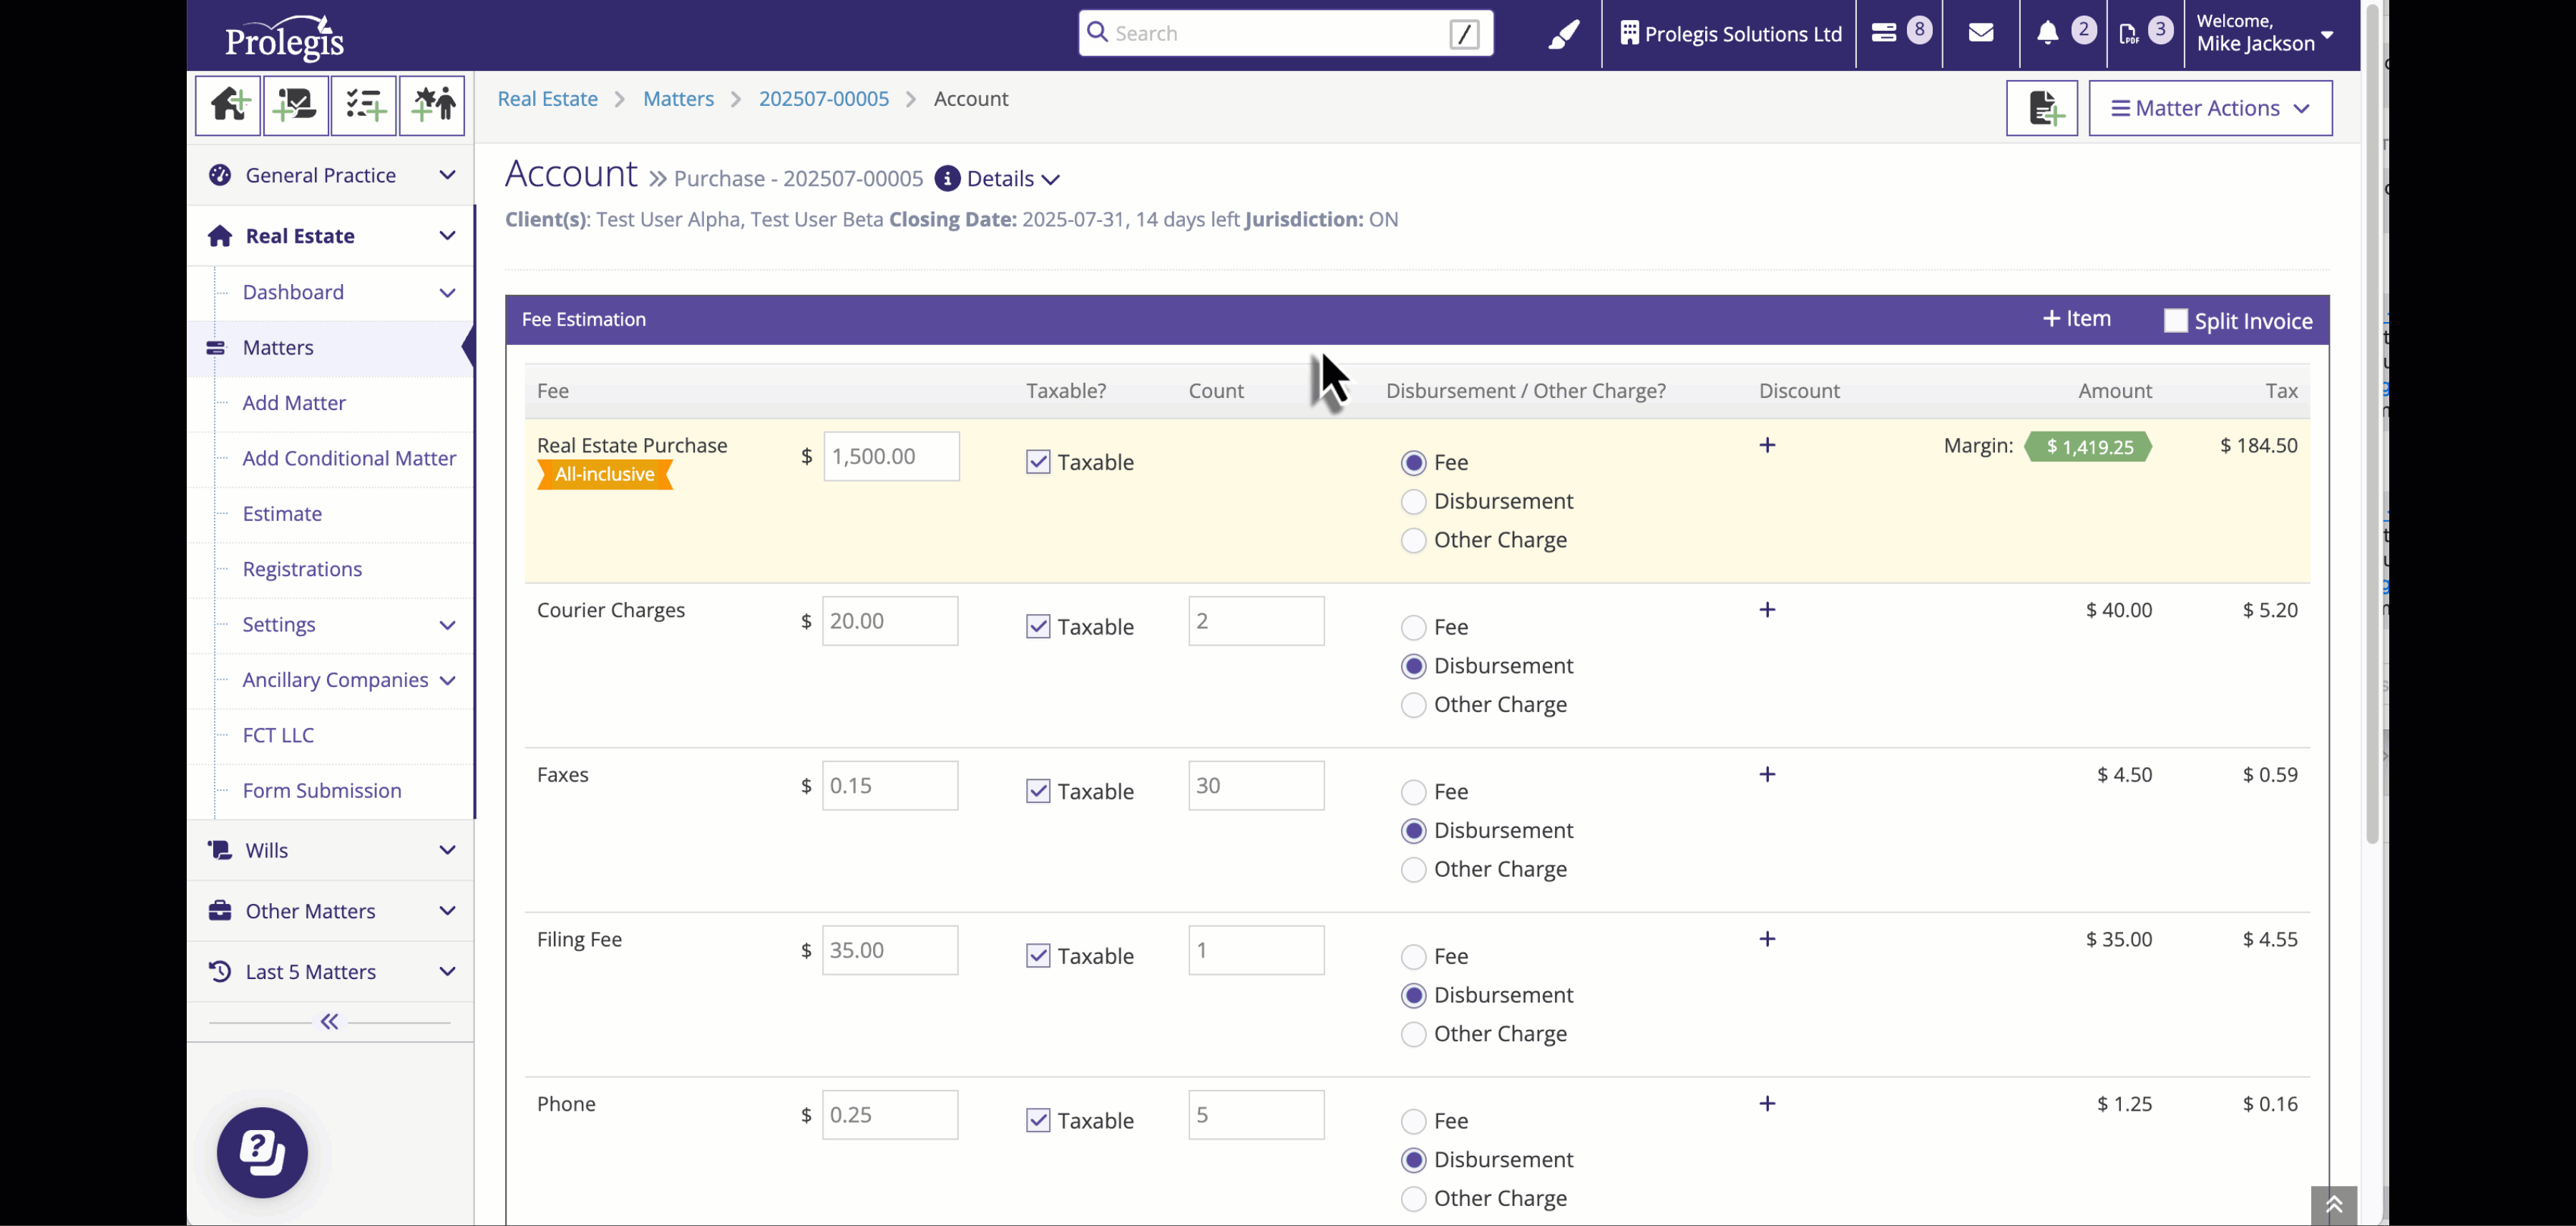Click the add task toolbar icon

point(296,105)
